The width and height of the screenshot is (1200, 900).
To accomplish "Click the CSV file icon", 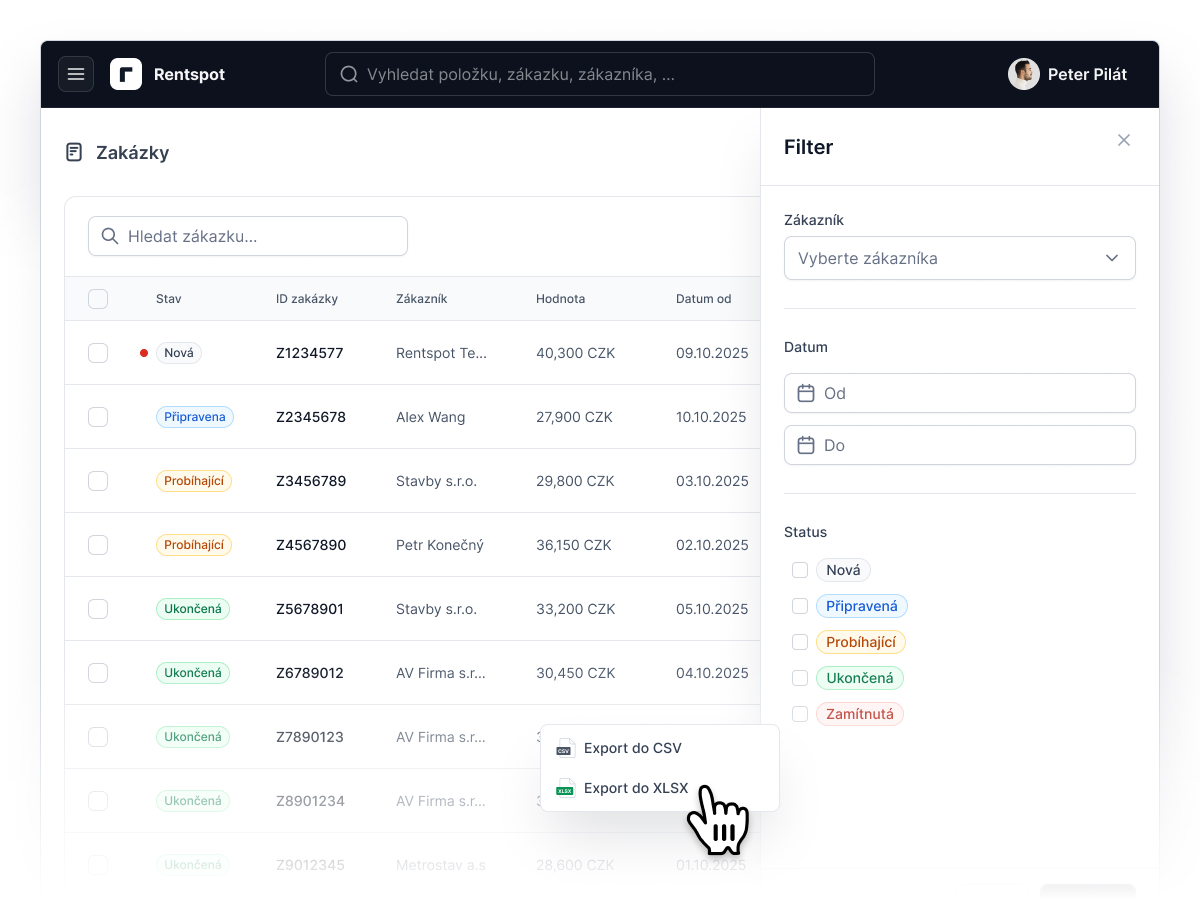I will 565,748.
